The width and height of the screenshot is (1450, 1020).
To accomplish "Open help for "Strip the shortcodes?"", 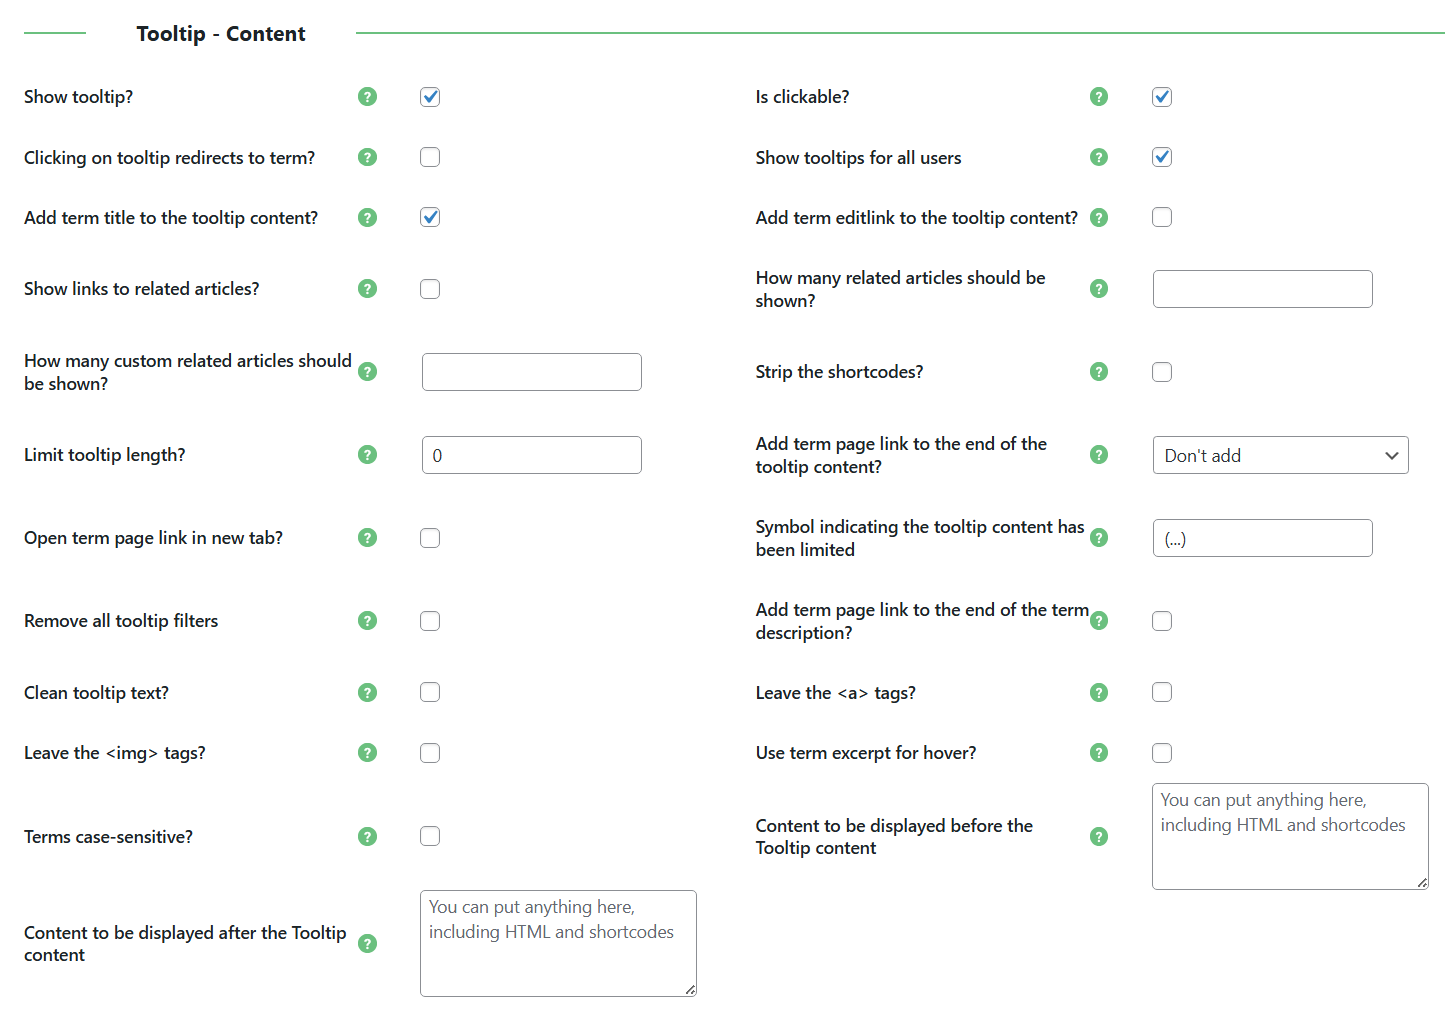I will tap(1099, 371).
